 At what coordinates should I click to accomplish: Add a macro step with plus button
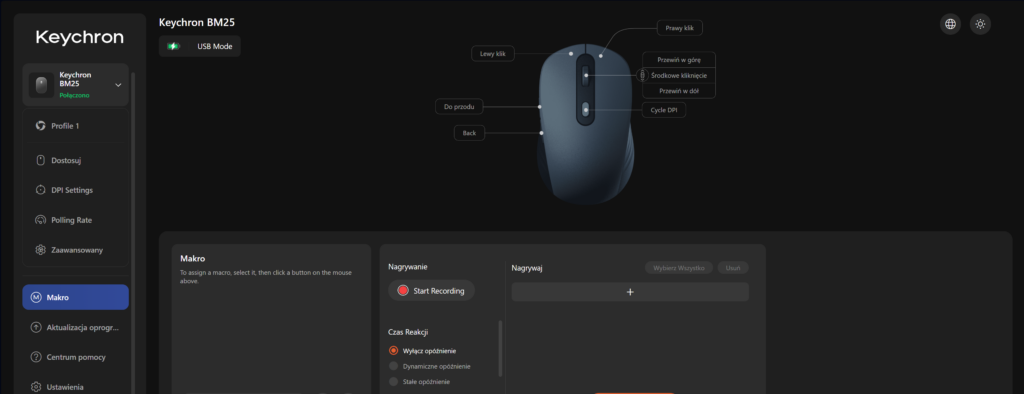tap(630, 292)
